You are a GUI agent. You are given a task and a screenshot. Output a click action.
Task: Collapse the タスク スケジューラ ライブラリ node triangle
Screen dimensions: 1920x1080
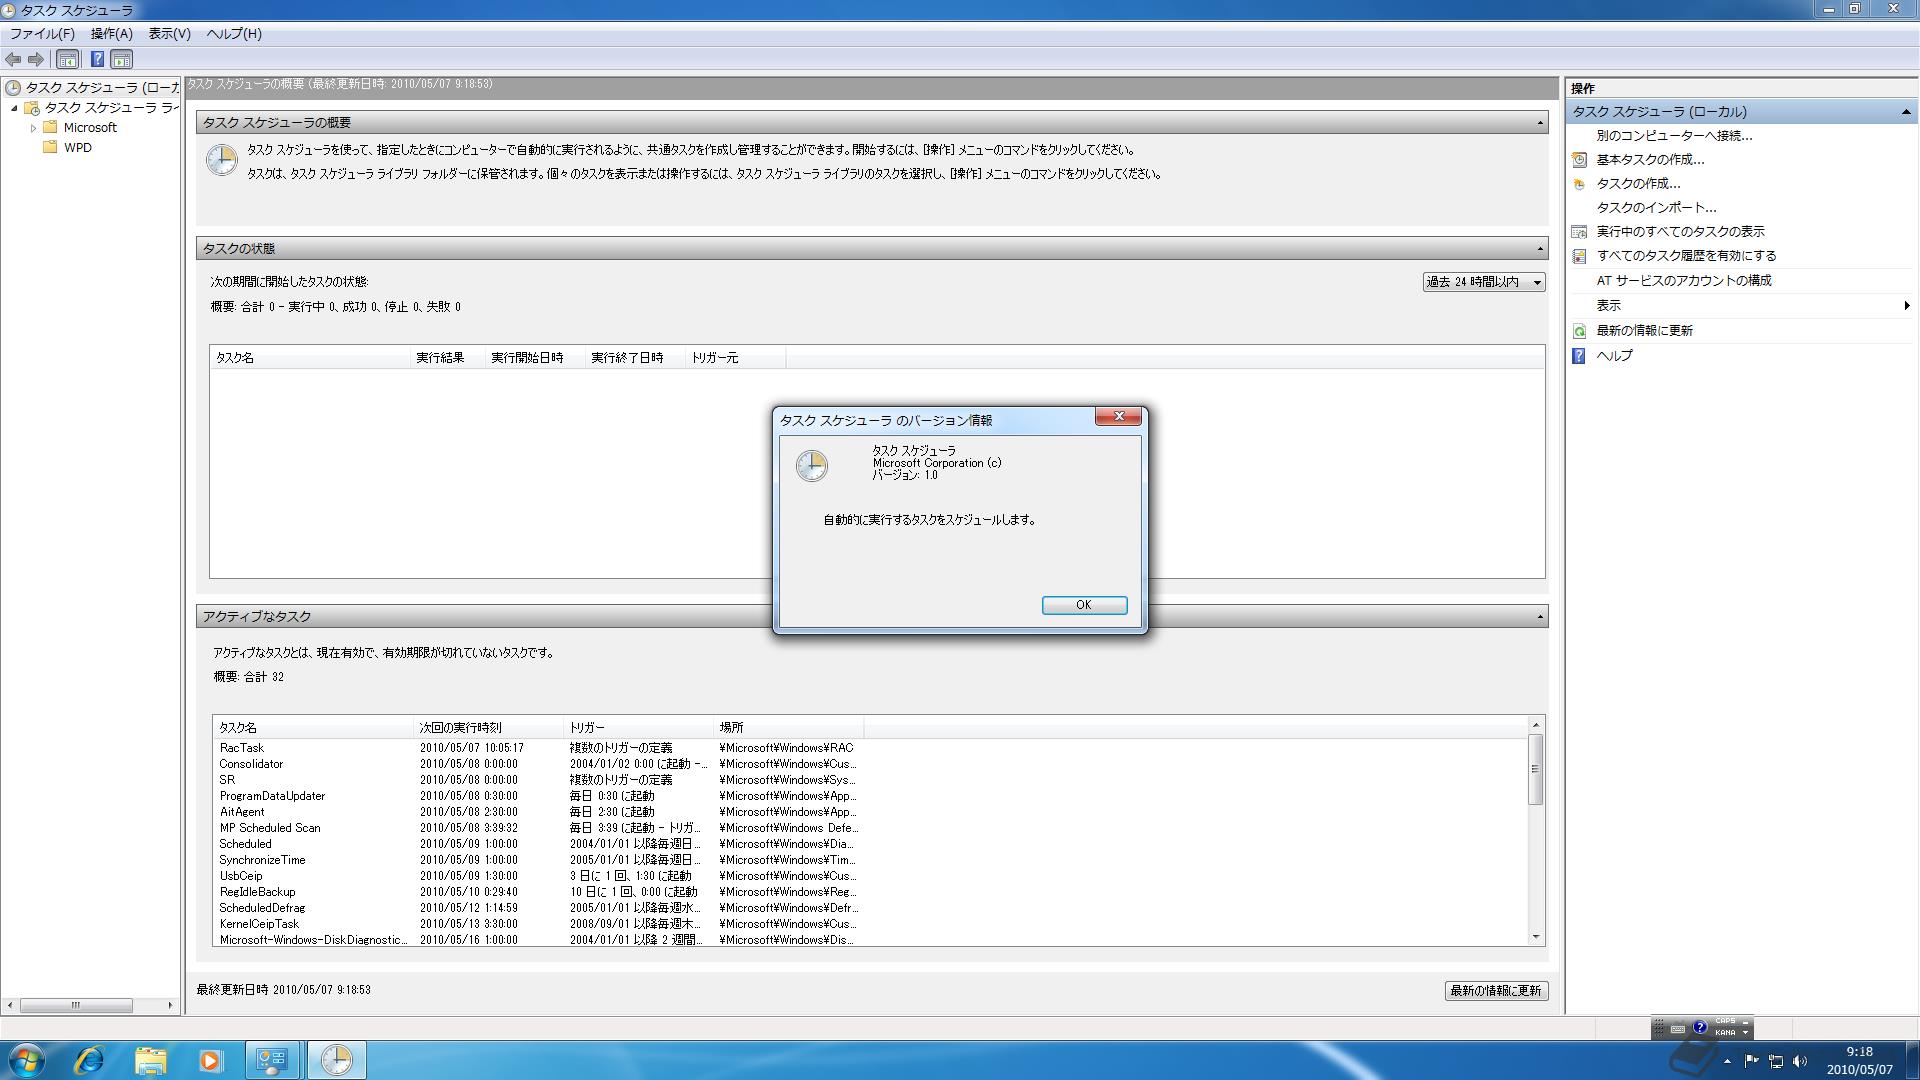pos(14,108)
